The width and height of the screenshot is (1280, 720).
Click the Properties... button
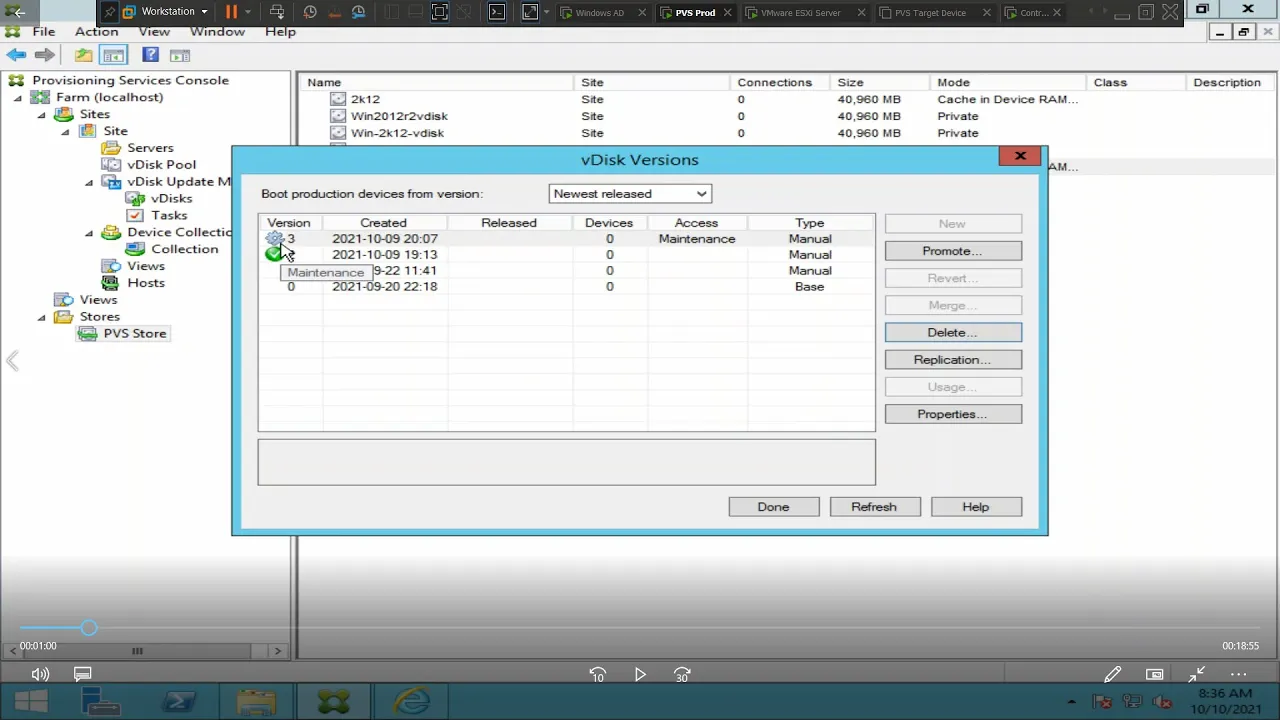(953, 414)
